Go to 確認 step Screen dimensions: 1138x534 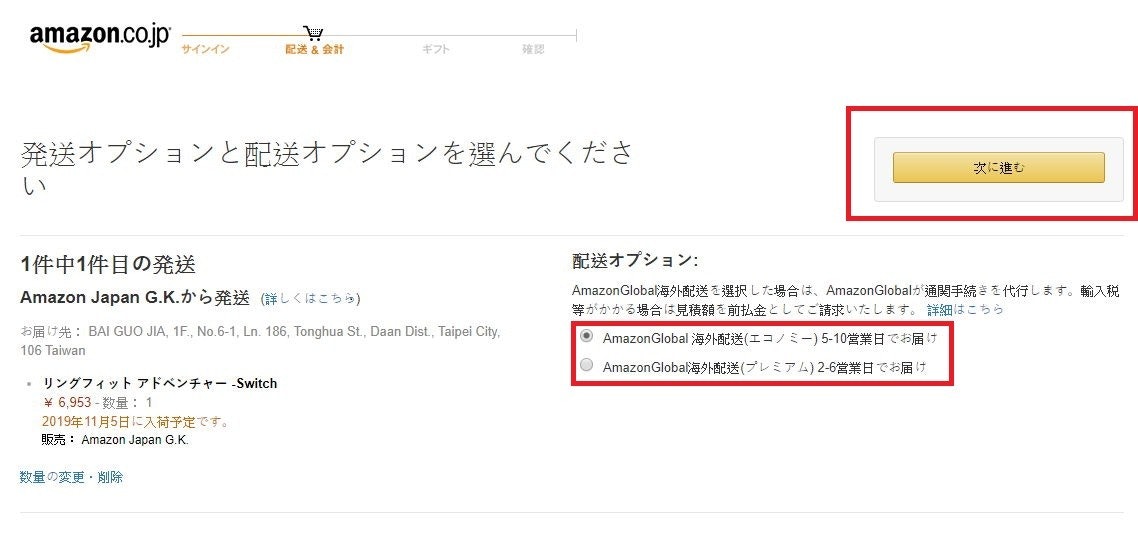(533, 49)
